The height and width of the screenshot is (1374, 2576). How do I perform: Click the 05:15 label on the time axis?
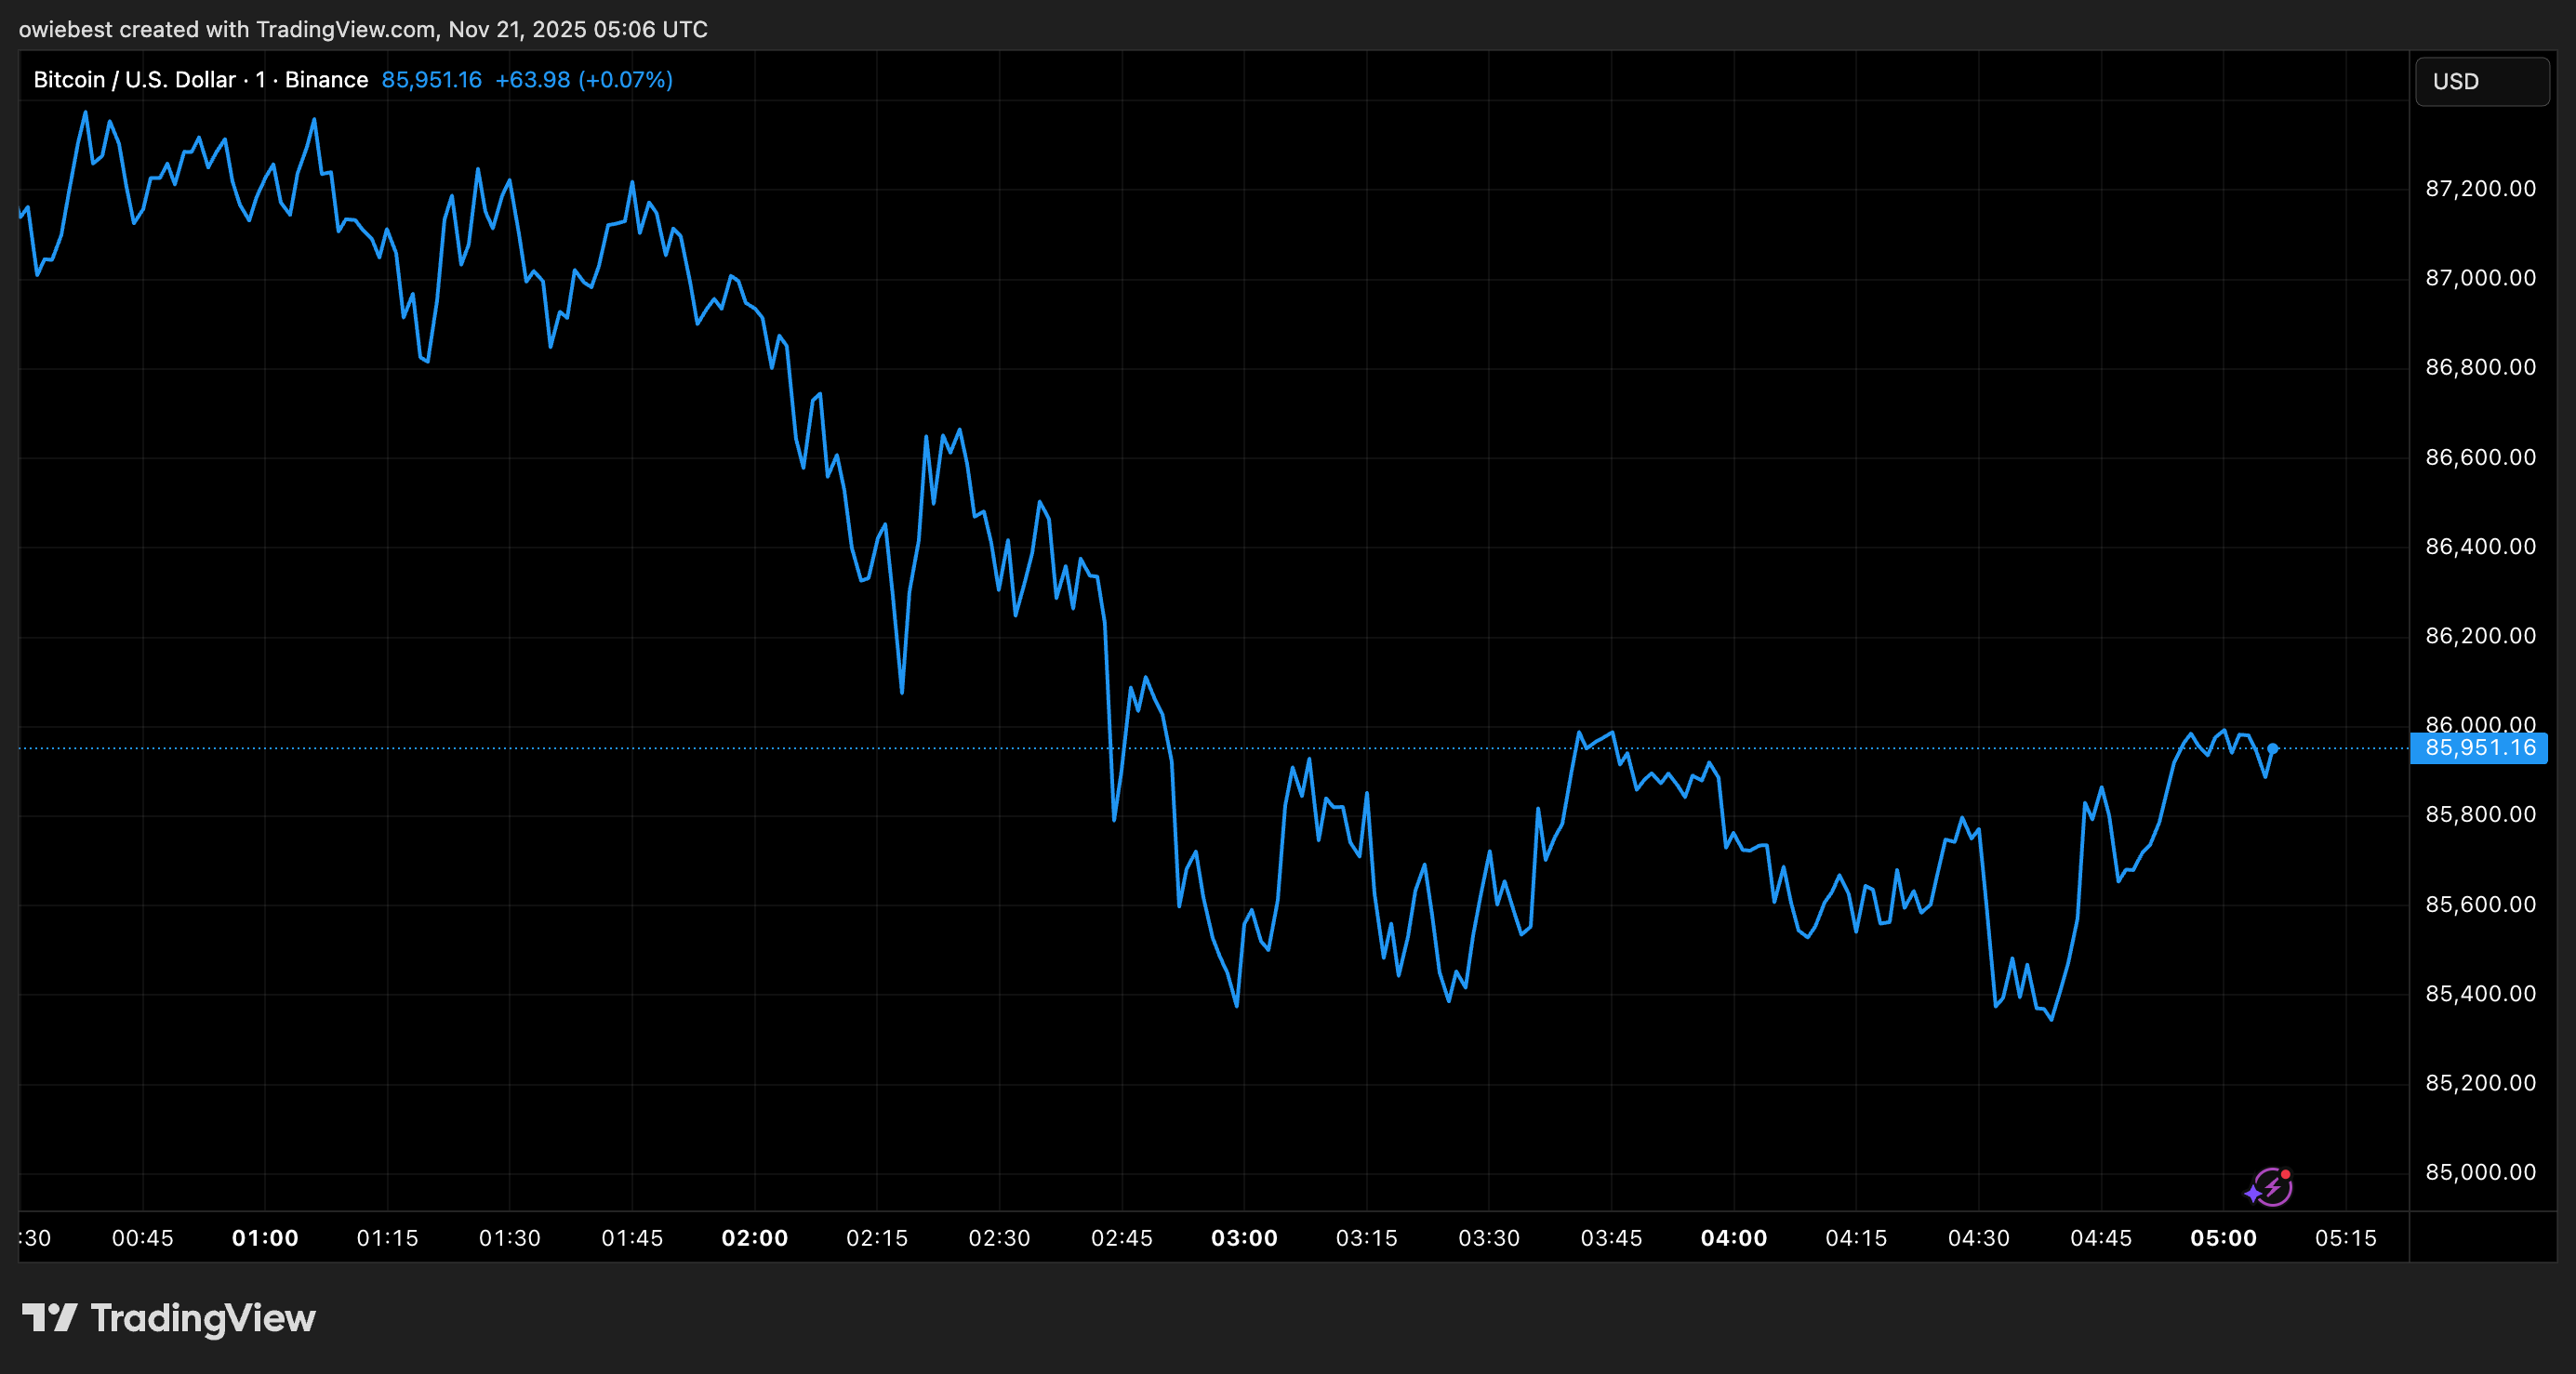pyautogui.click(x=2347, y=1238)
